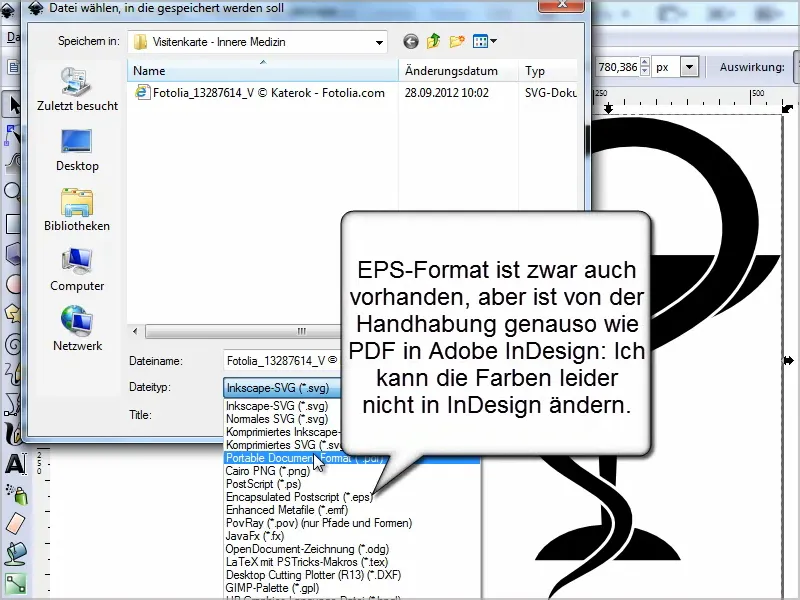
Task: Click the file list horizontal scrollbar thumb
Action: tap(245, 331)
